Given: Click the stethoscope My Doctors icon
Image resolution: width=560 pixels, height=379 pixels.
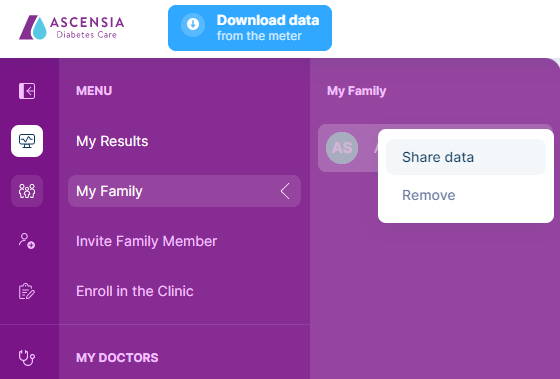Looking at the screenshot, I should point(27,358).
